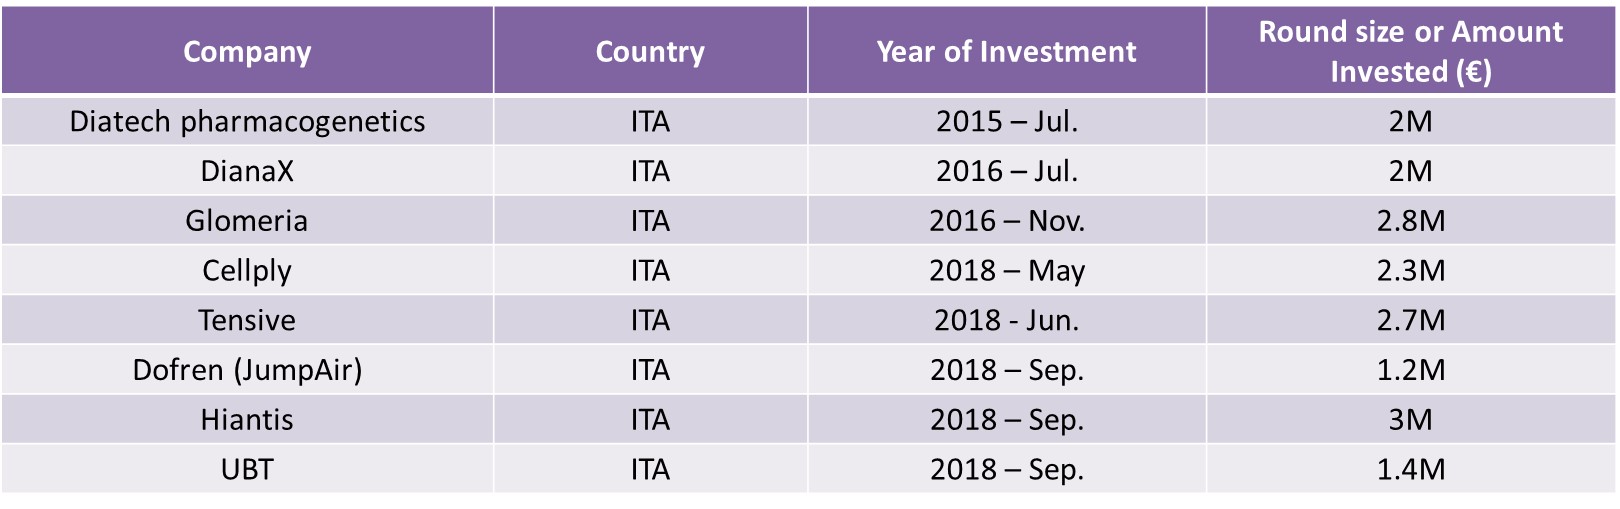Click the Glomeria company name

(x=247, y=221)
